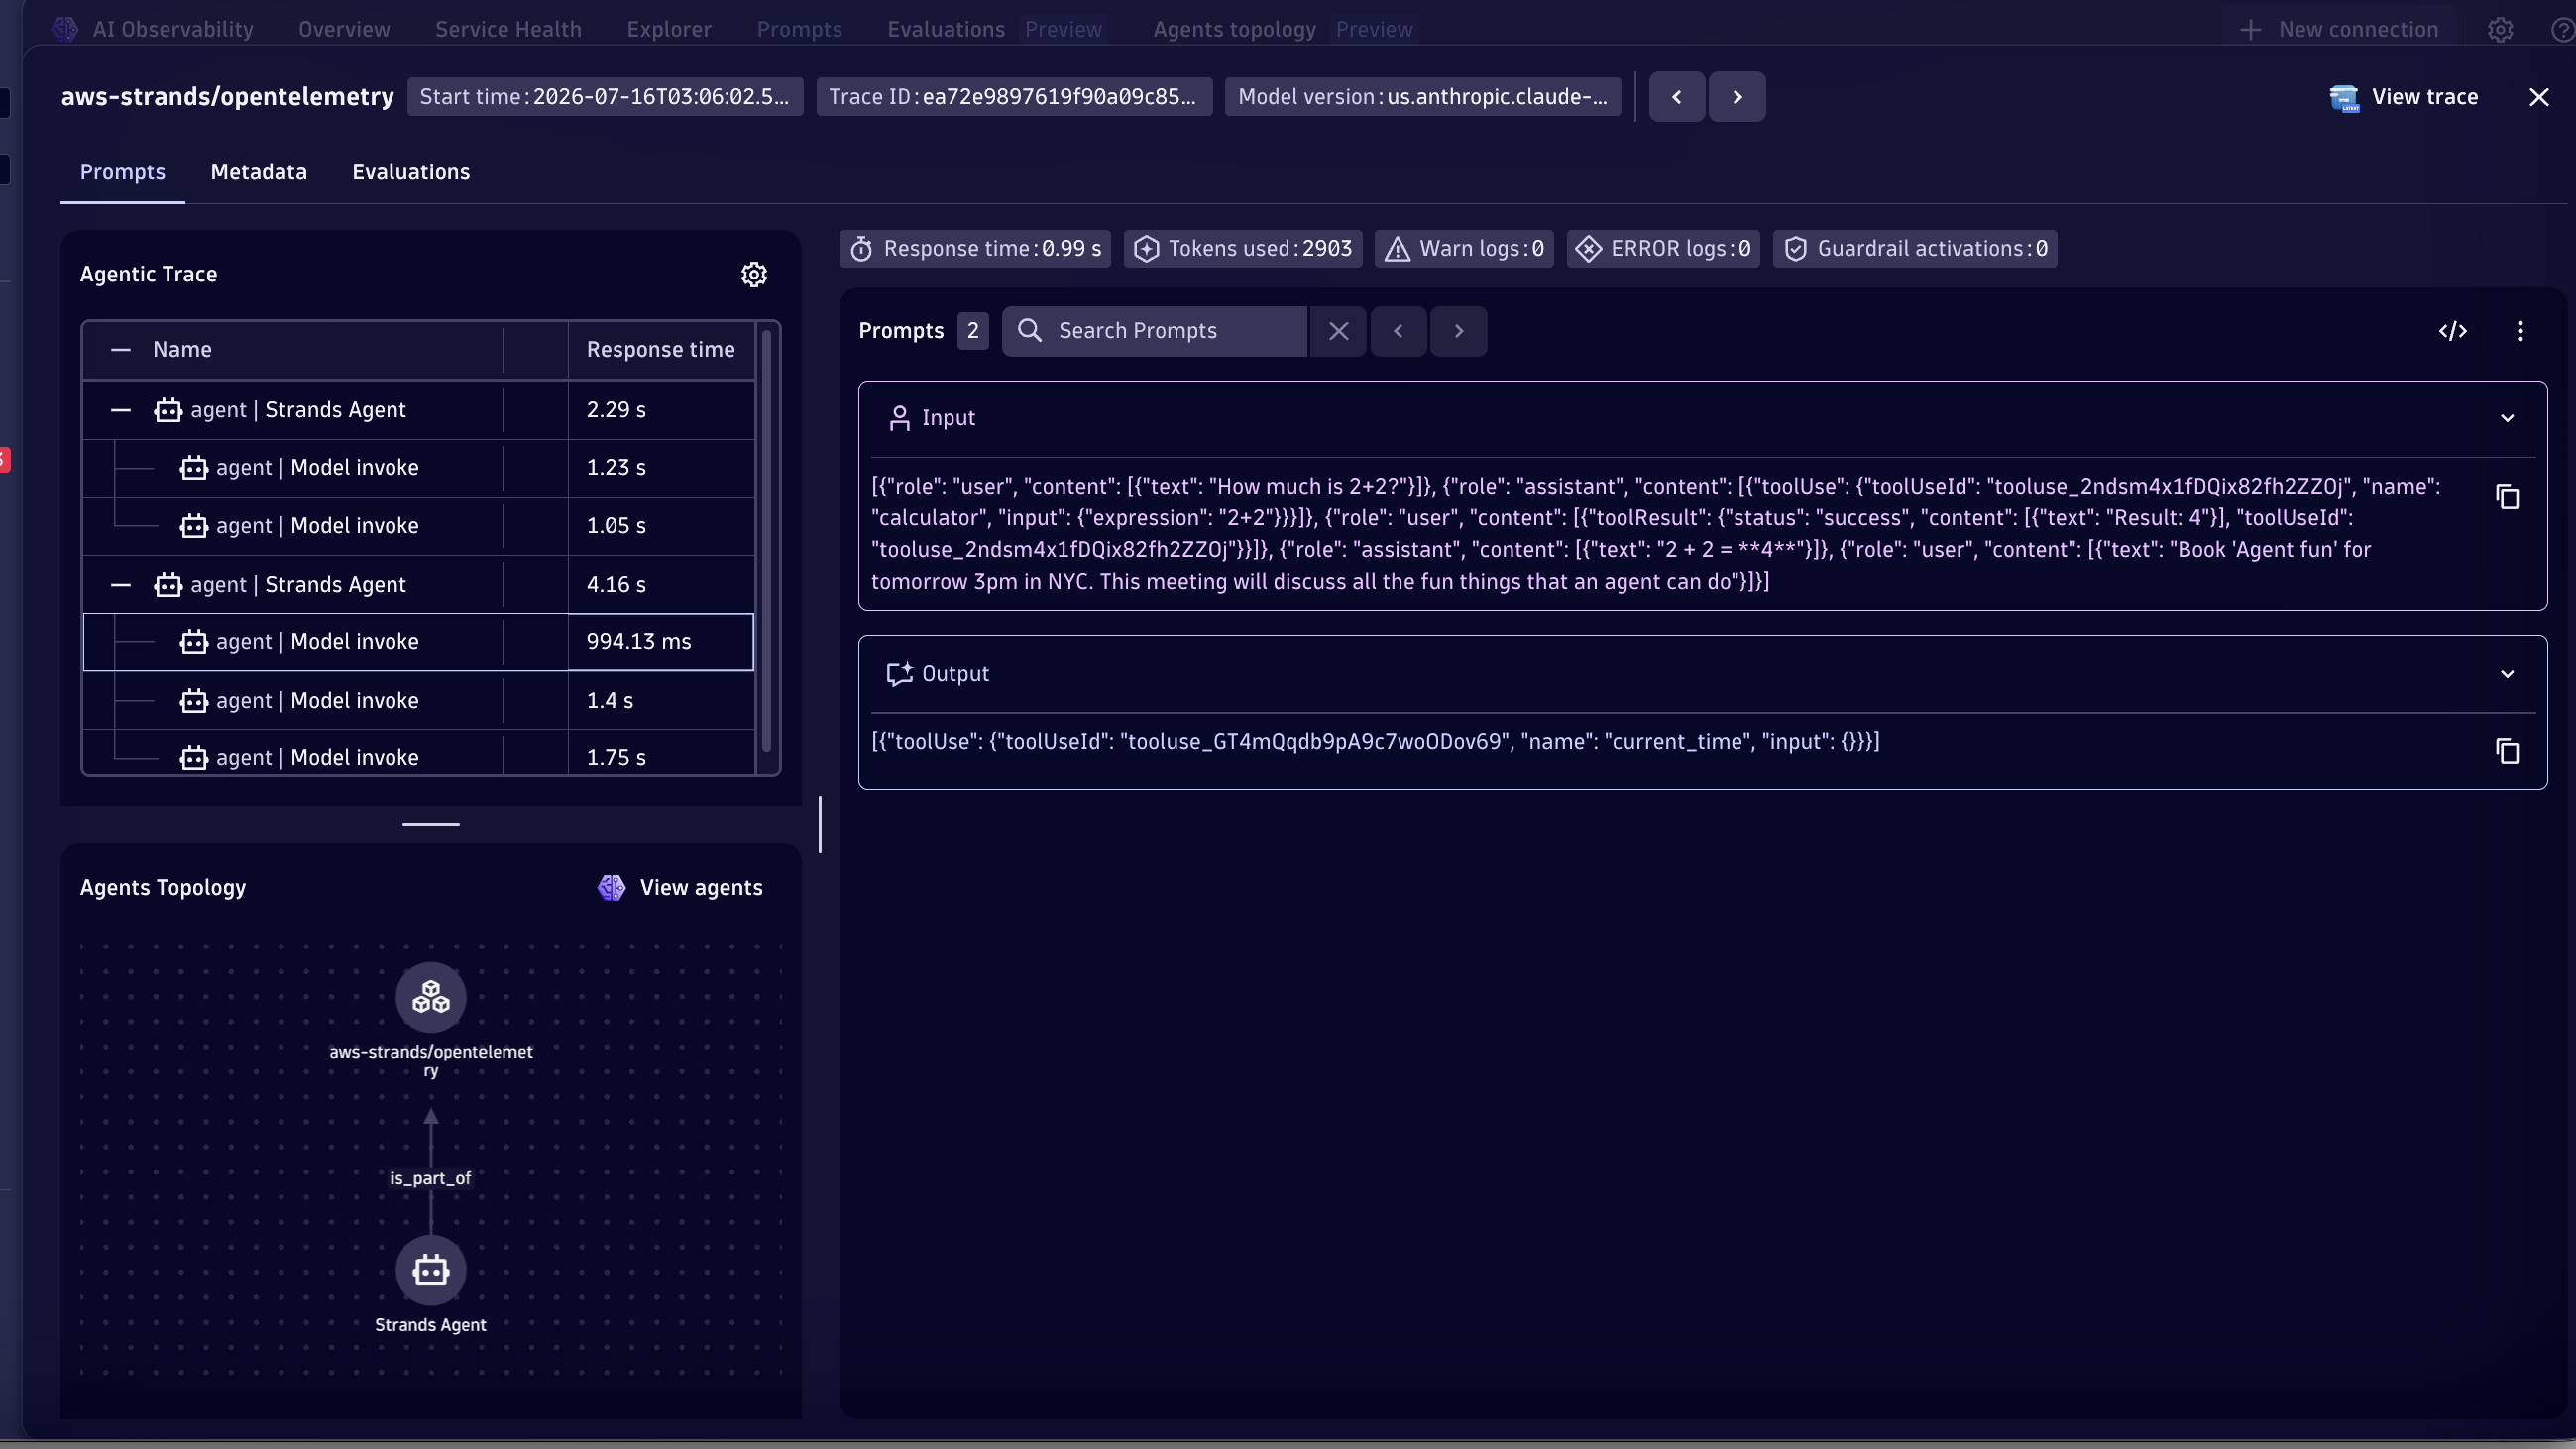Collapse the 4.16 s Strands Agent row

[121, 584]
